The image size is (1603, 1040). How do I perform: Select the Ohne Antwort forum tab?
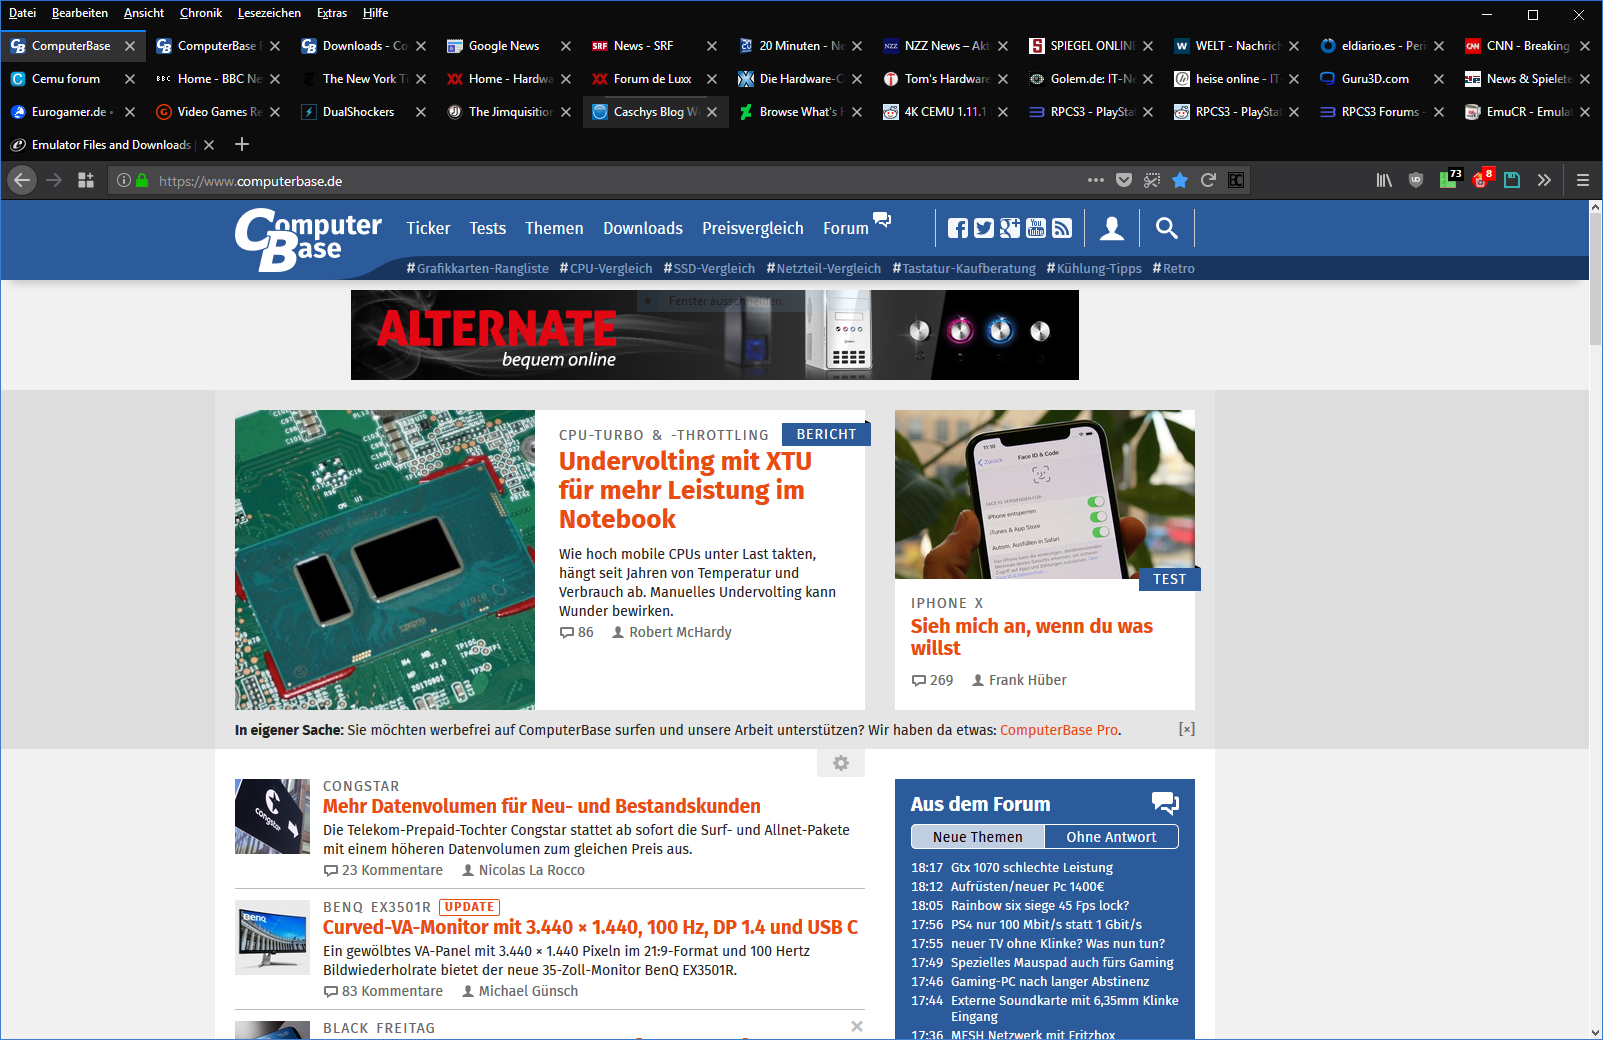(1111, 837)
